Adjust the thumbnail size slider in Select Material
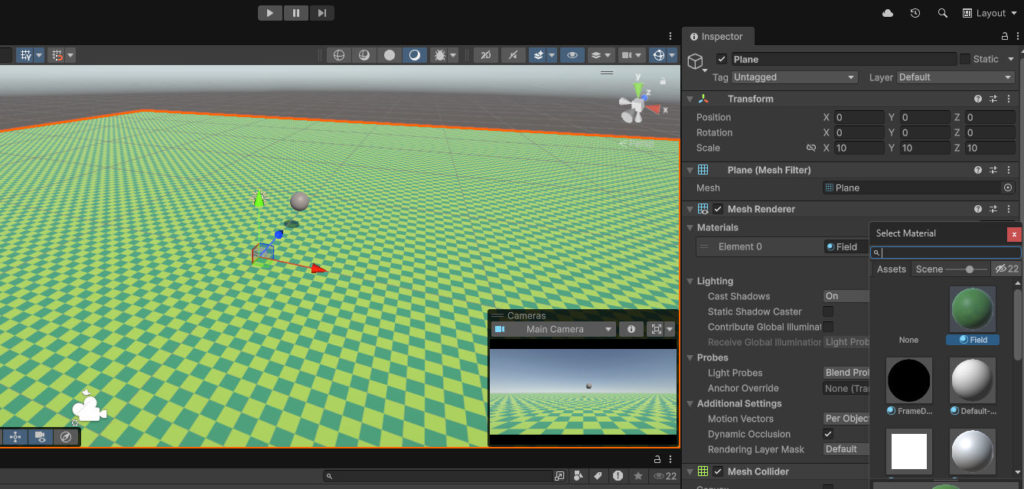This screenshot has width=1024, height=489. coord(969,269)
